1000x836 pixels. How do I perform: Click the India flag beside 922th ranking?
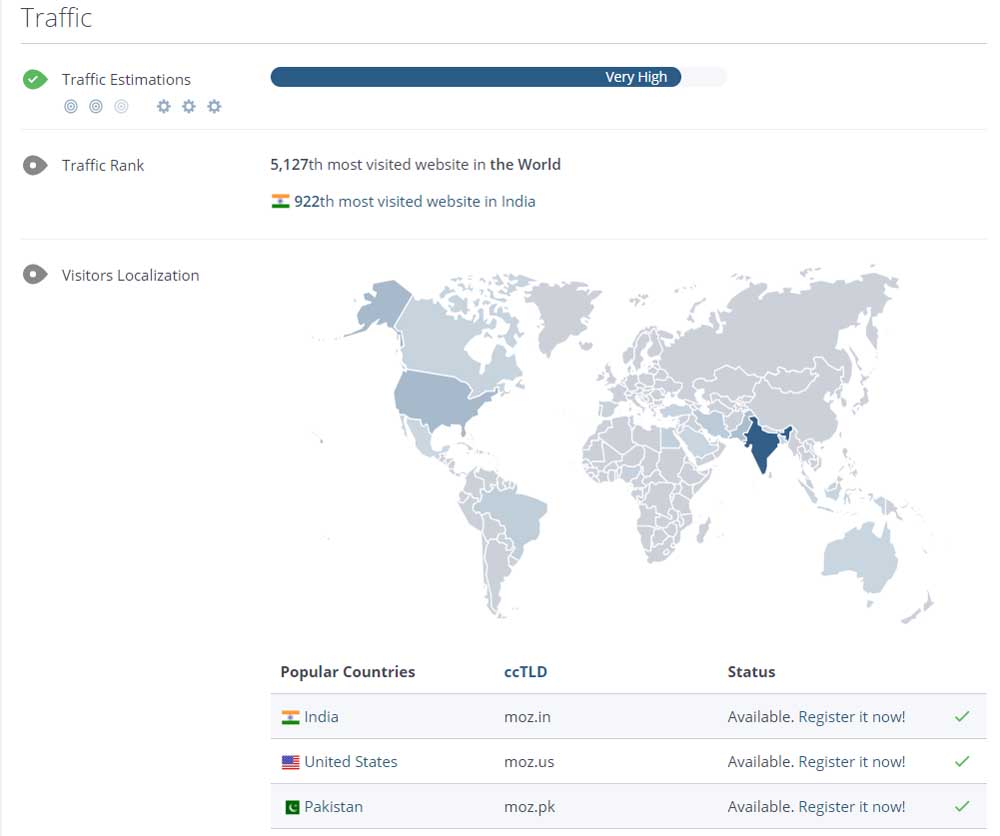[280, 202]
